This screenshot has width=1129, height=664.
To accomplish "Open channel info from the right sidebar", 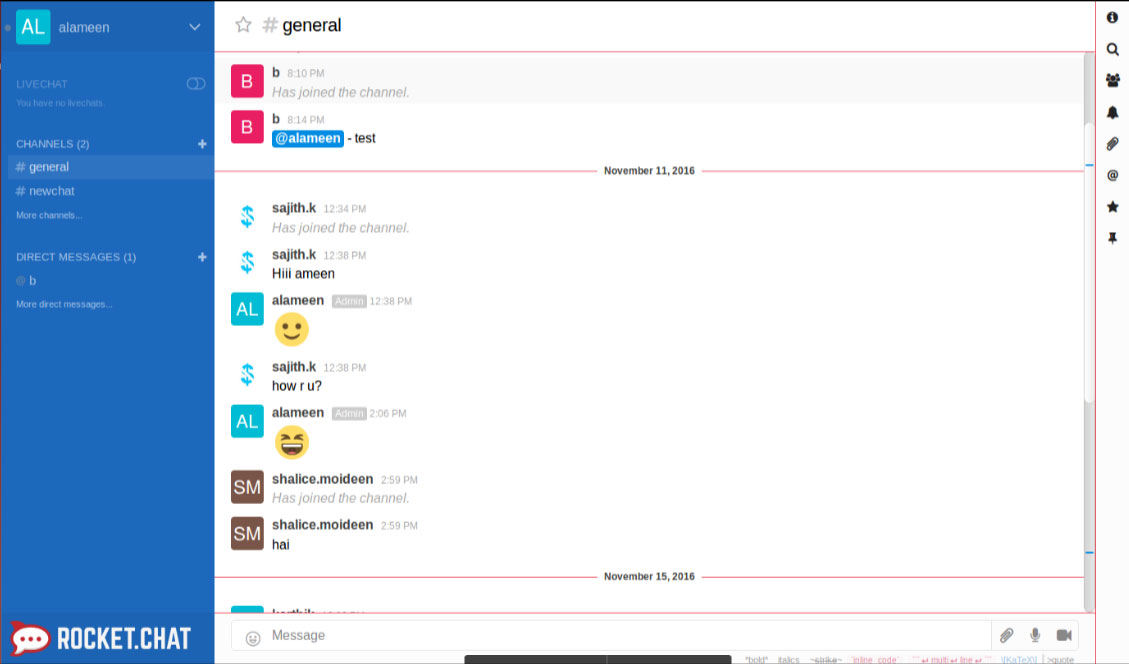I will tap(1112, 17).
